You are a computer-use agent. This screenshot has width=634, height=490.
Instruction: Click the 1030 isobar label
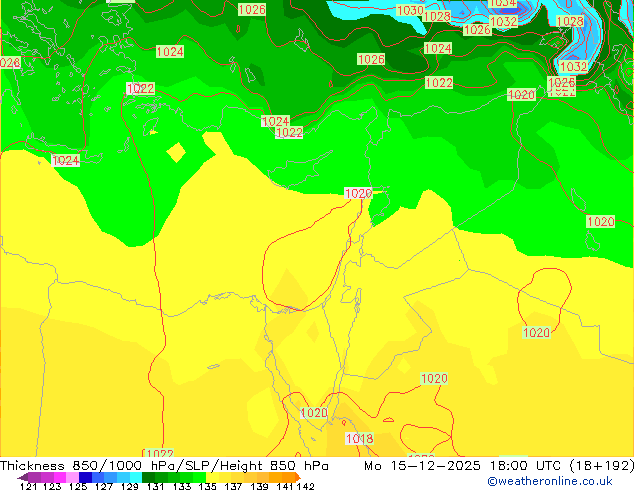click(410, 10)
